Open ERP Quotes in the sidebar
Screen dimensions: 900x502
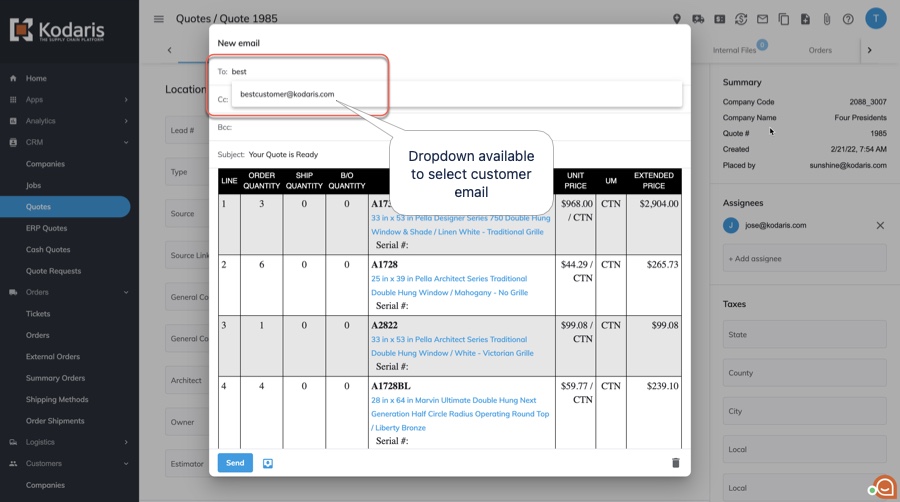(46, 228)
